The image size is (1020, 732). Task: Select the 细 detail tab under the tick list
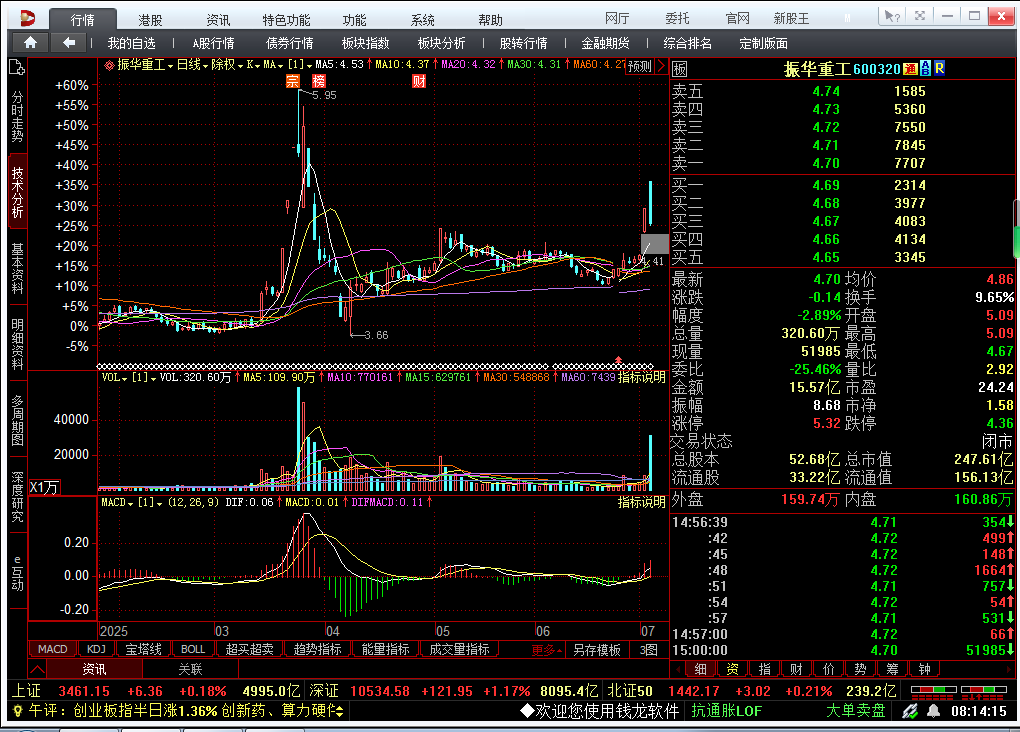(701, 669)
